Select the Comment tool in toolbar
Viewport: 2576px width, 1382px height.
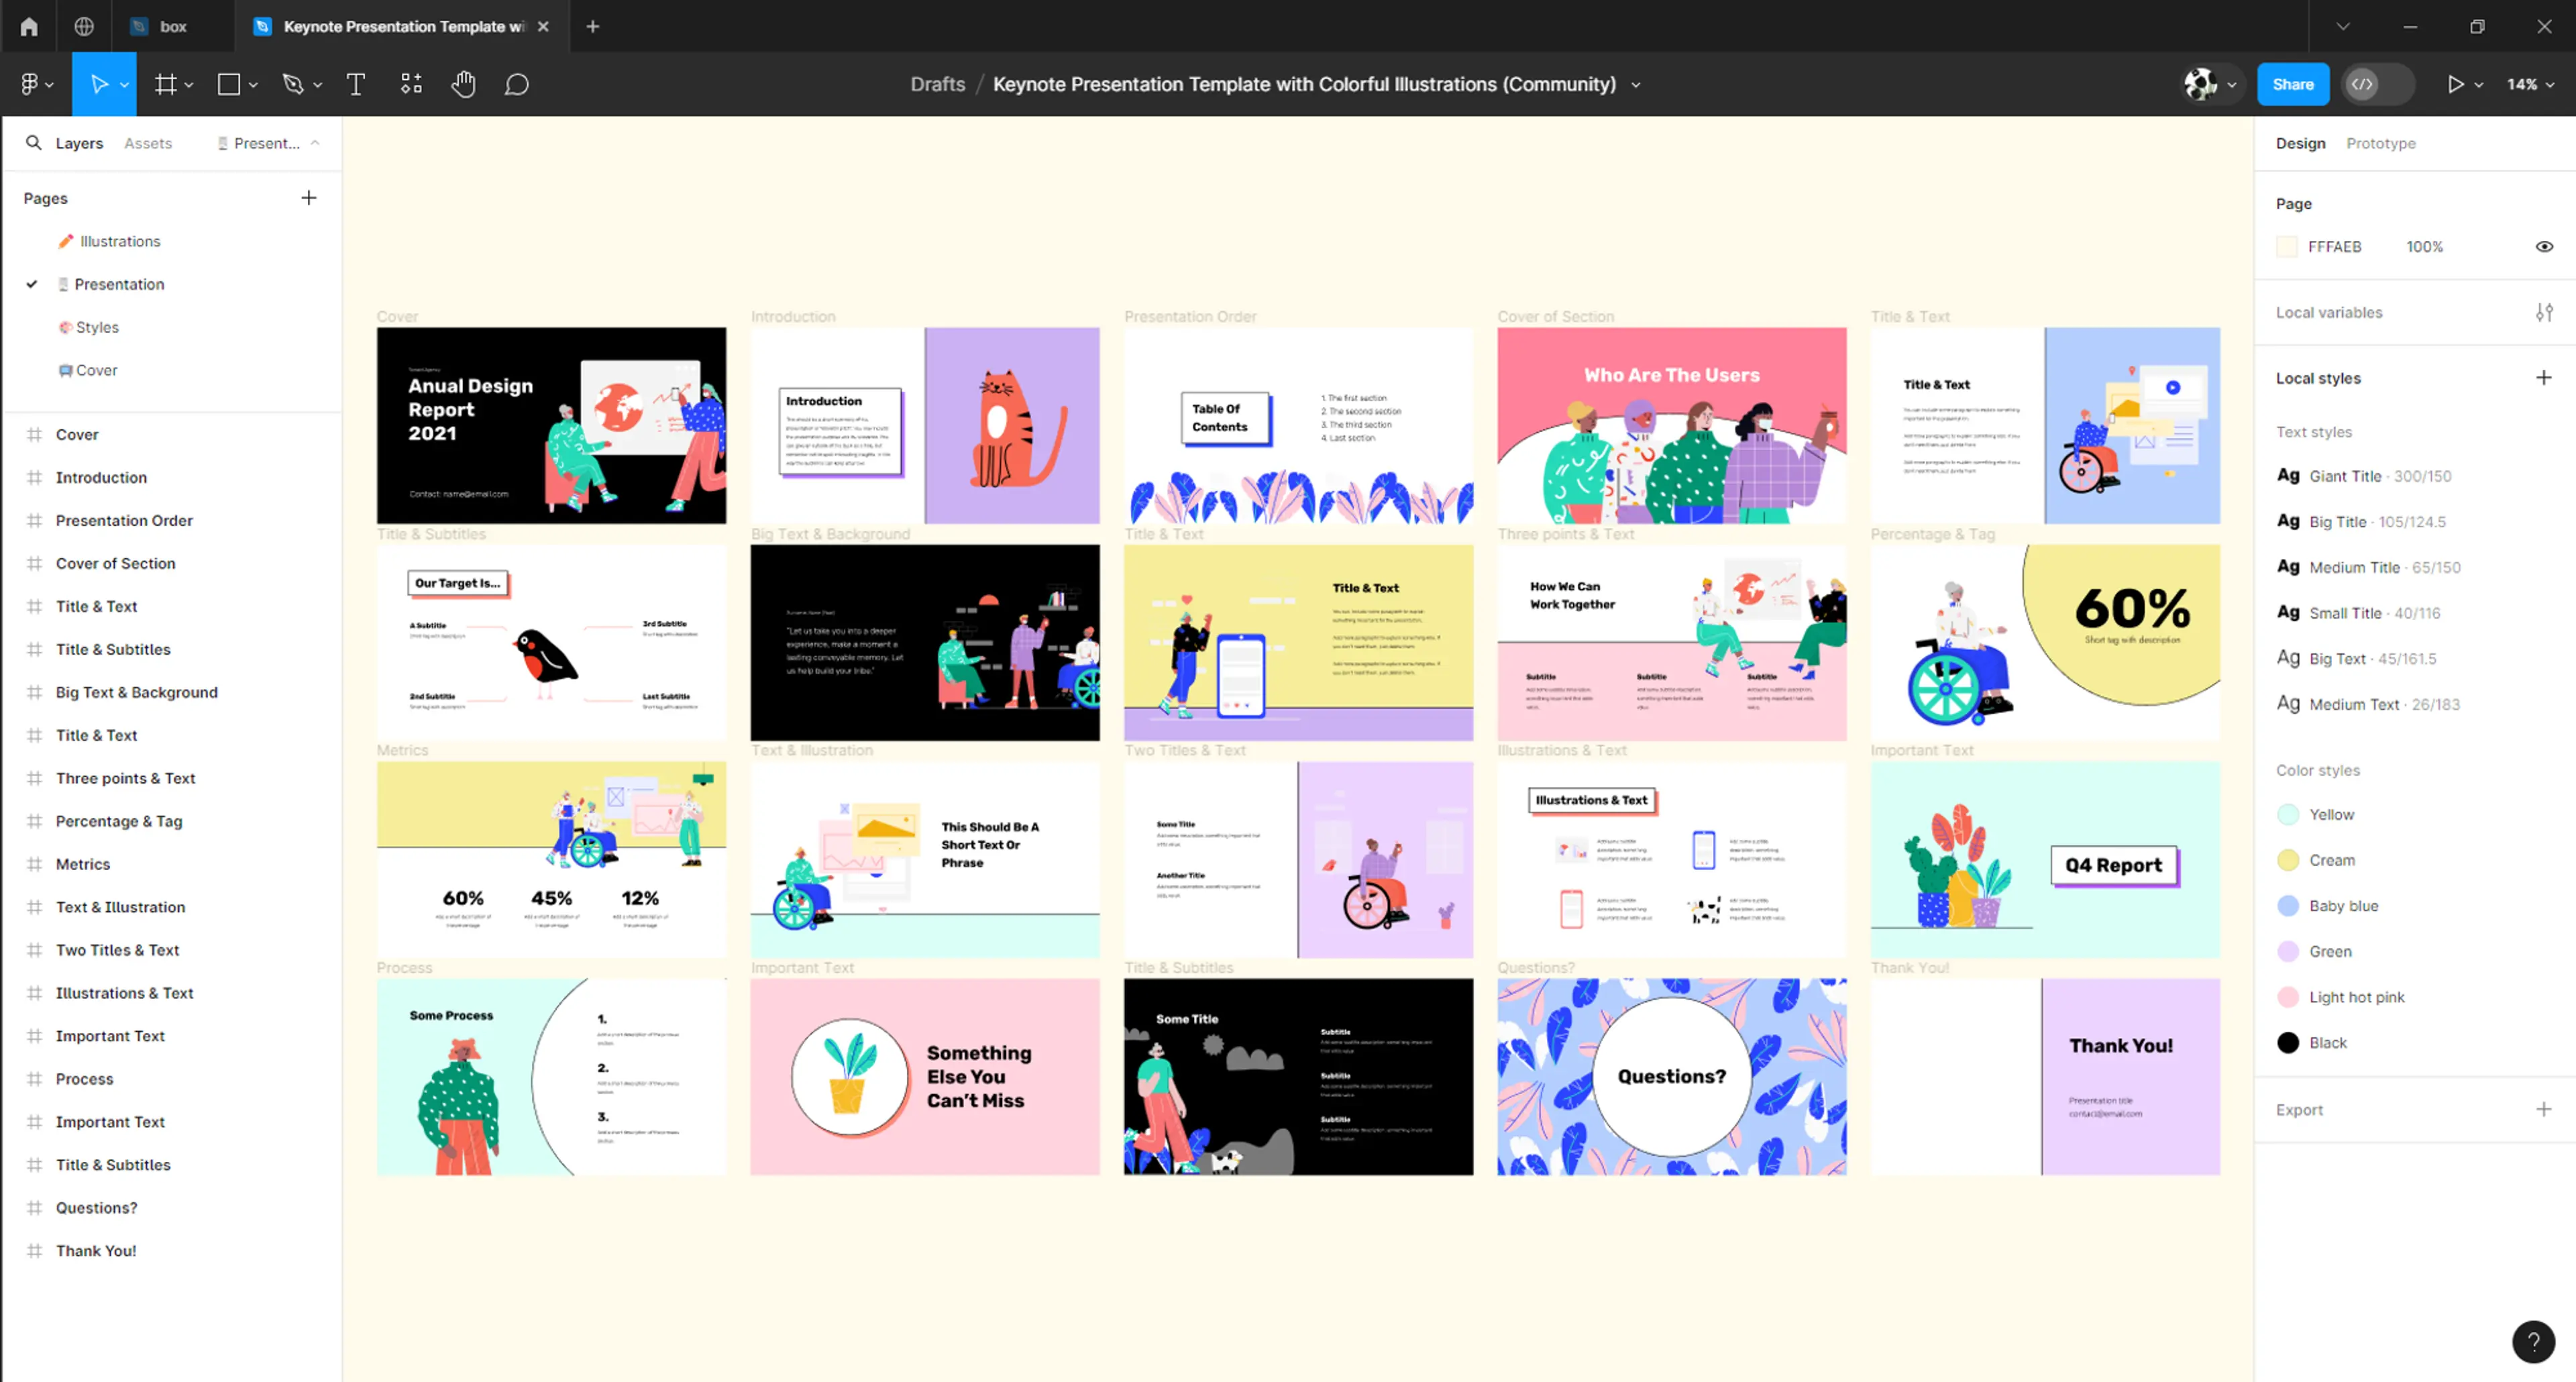[517, 83]
